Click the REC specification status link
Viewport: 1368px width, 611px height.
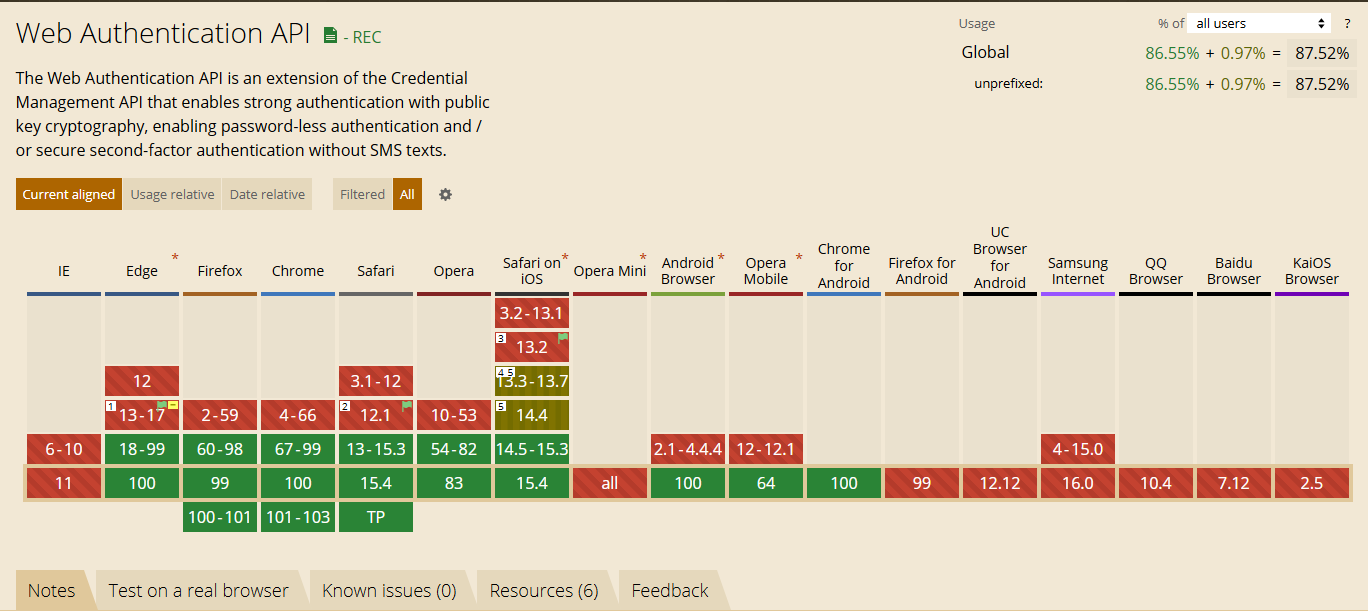(362, 37)
